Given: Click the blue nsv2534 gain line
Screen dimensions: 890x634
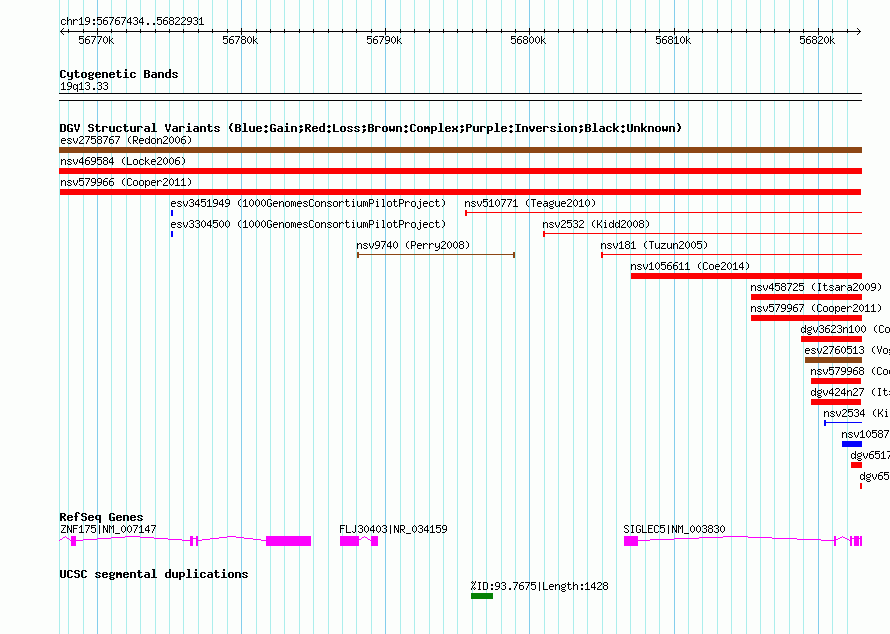Looking at the screenshot, I should [843, 423].
